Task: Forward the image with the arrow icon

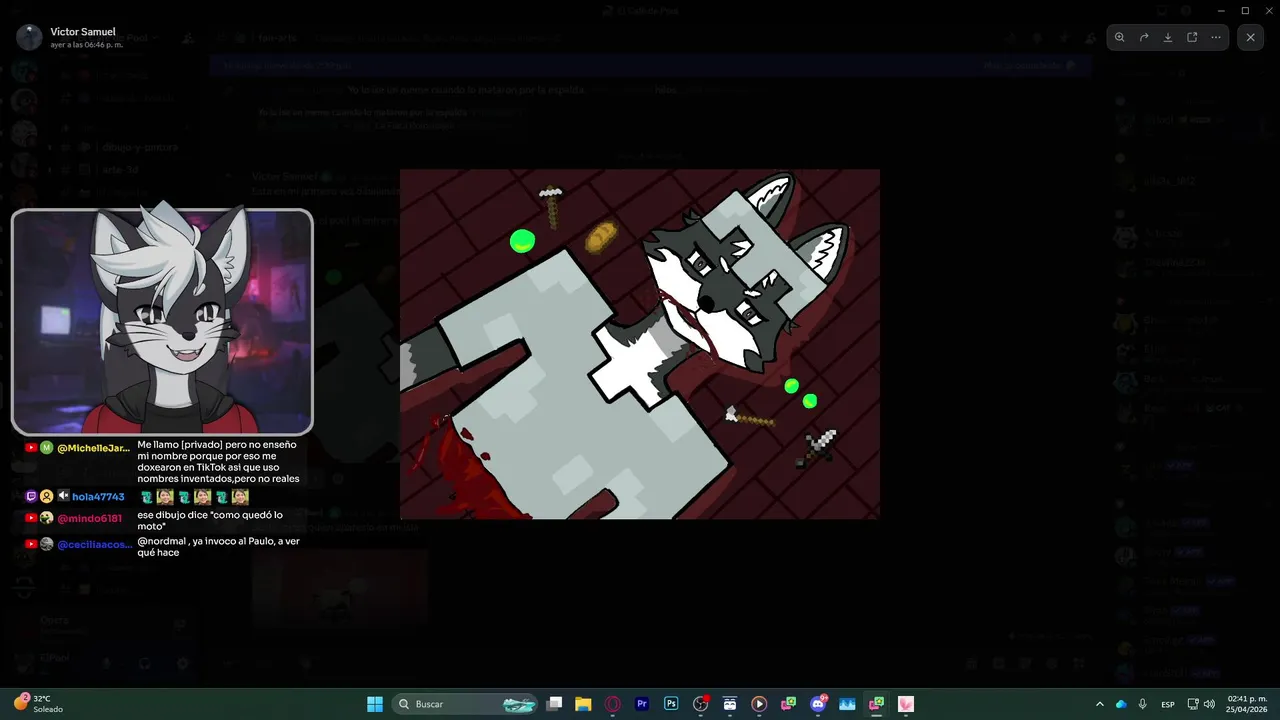Action: pyautogui.click(x=1144, y=37)
